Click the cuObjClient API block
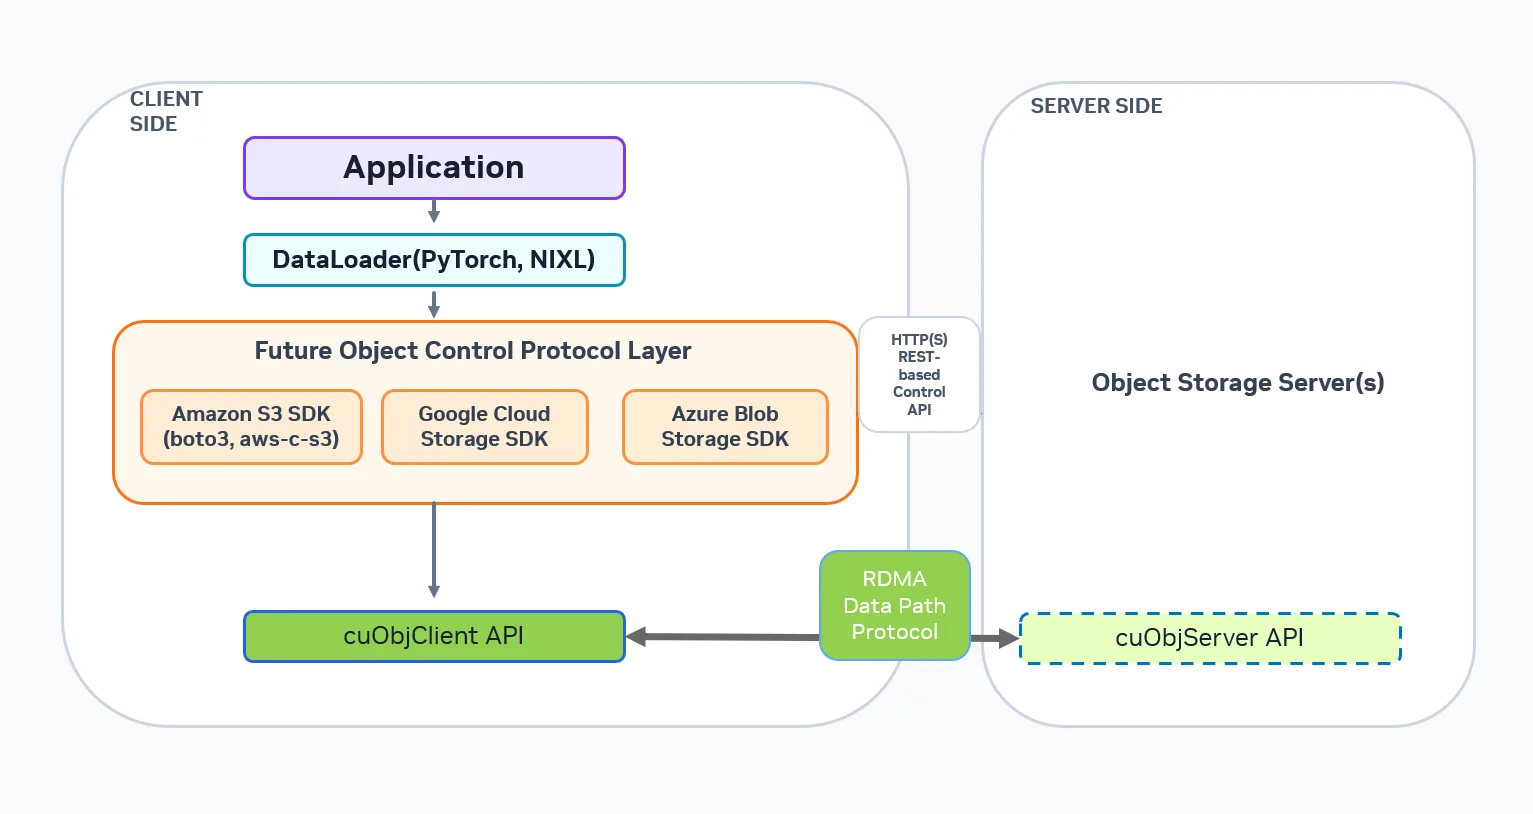1533x814 pixels. [434, 636]
